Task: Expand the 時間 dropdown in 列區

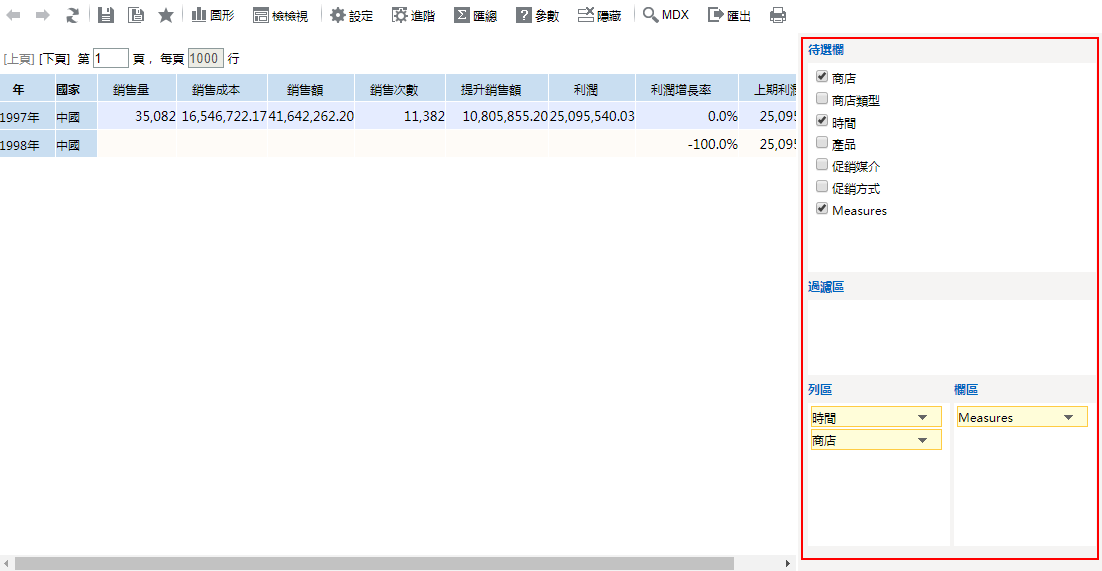Action: click(922, 418)
